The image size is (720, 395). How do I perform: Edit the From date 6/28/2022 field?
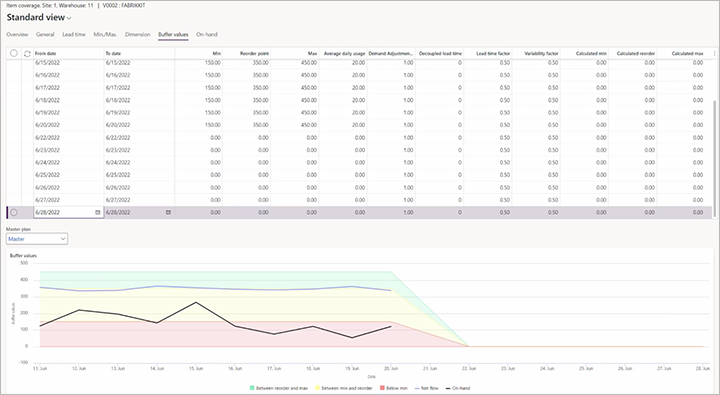click(64, 212)
